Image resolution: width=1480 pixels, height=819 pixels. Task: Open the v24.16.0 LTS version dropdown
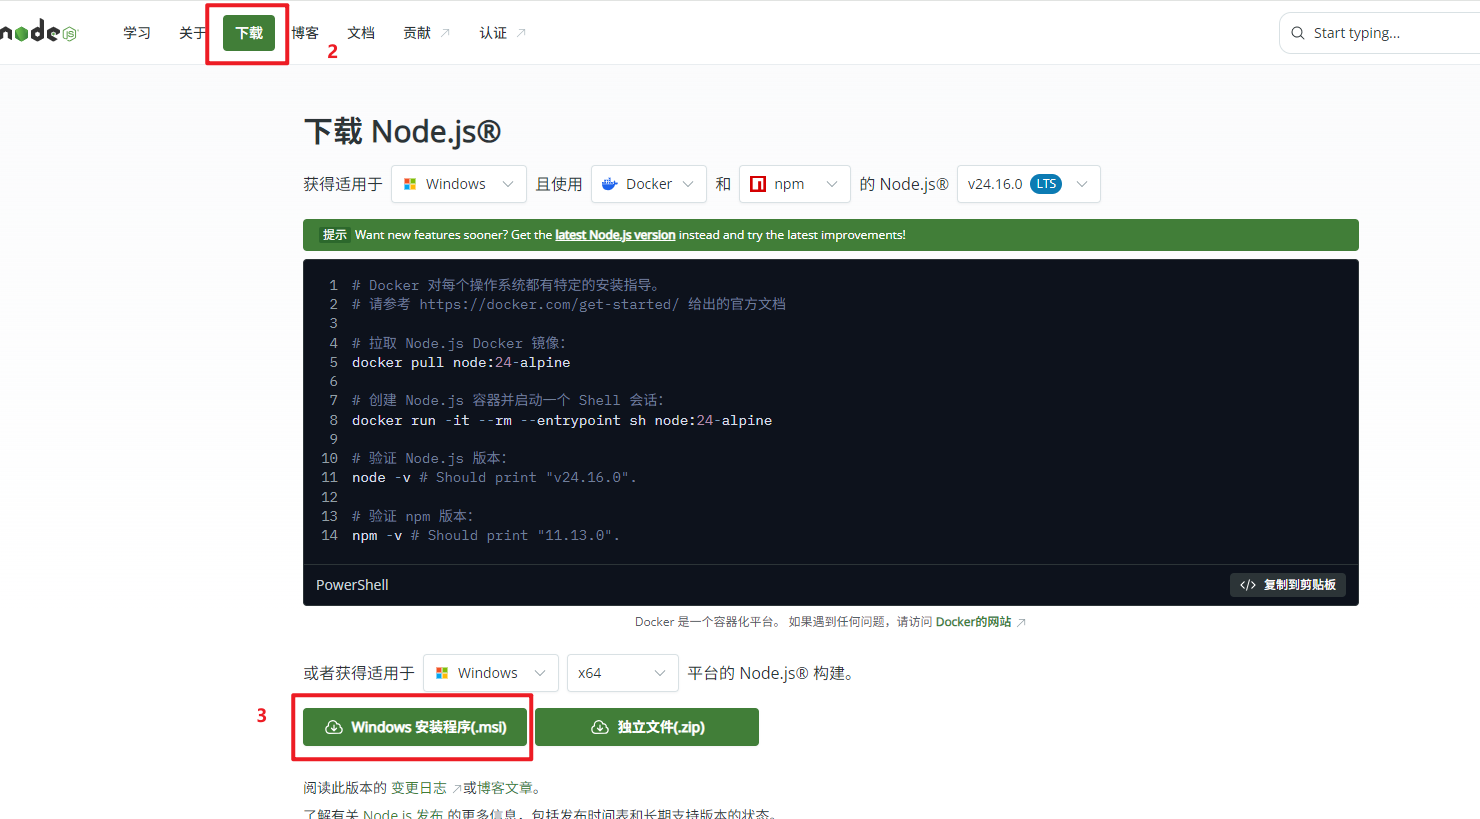[x=1029, y=184]
